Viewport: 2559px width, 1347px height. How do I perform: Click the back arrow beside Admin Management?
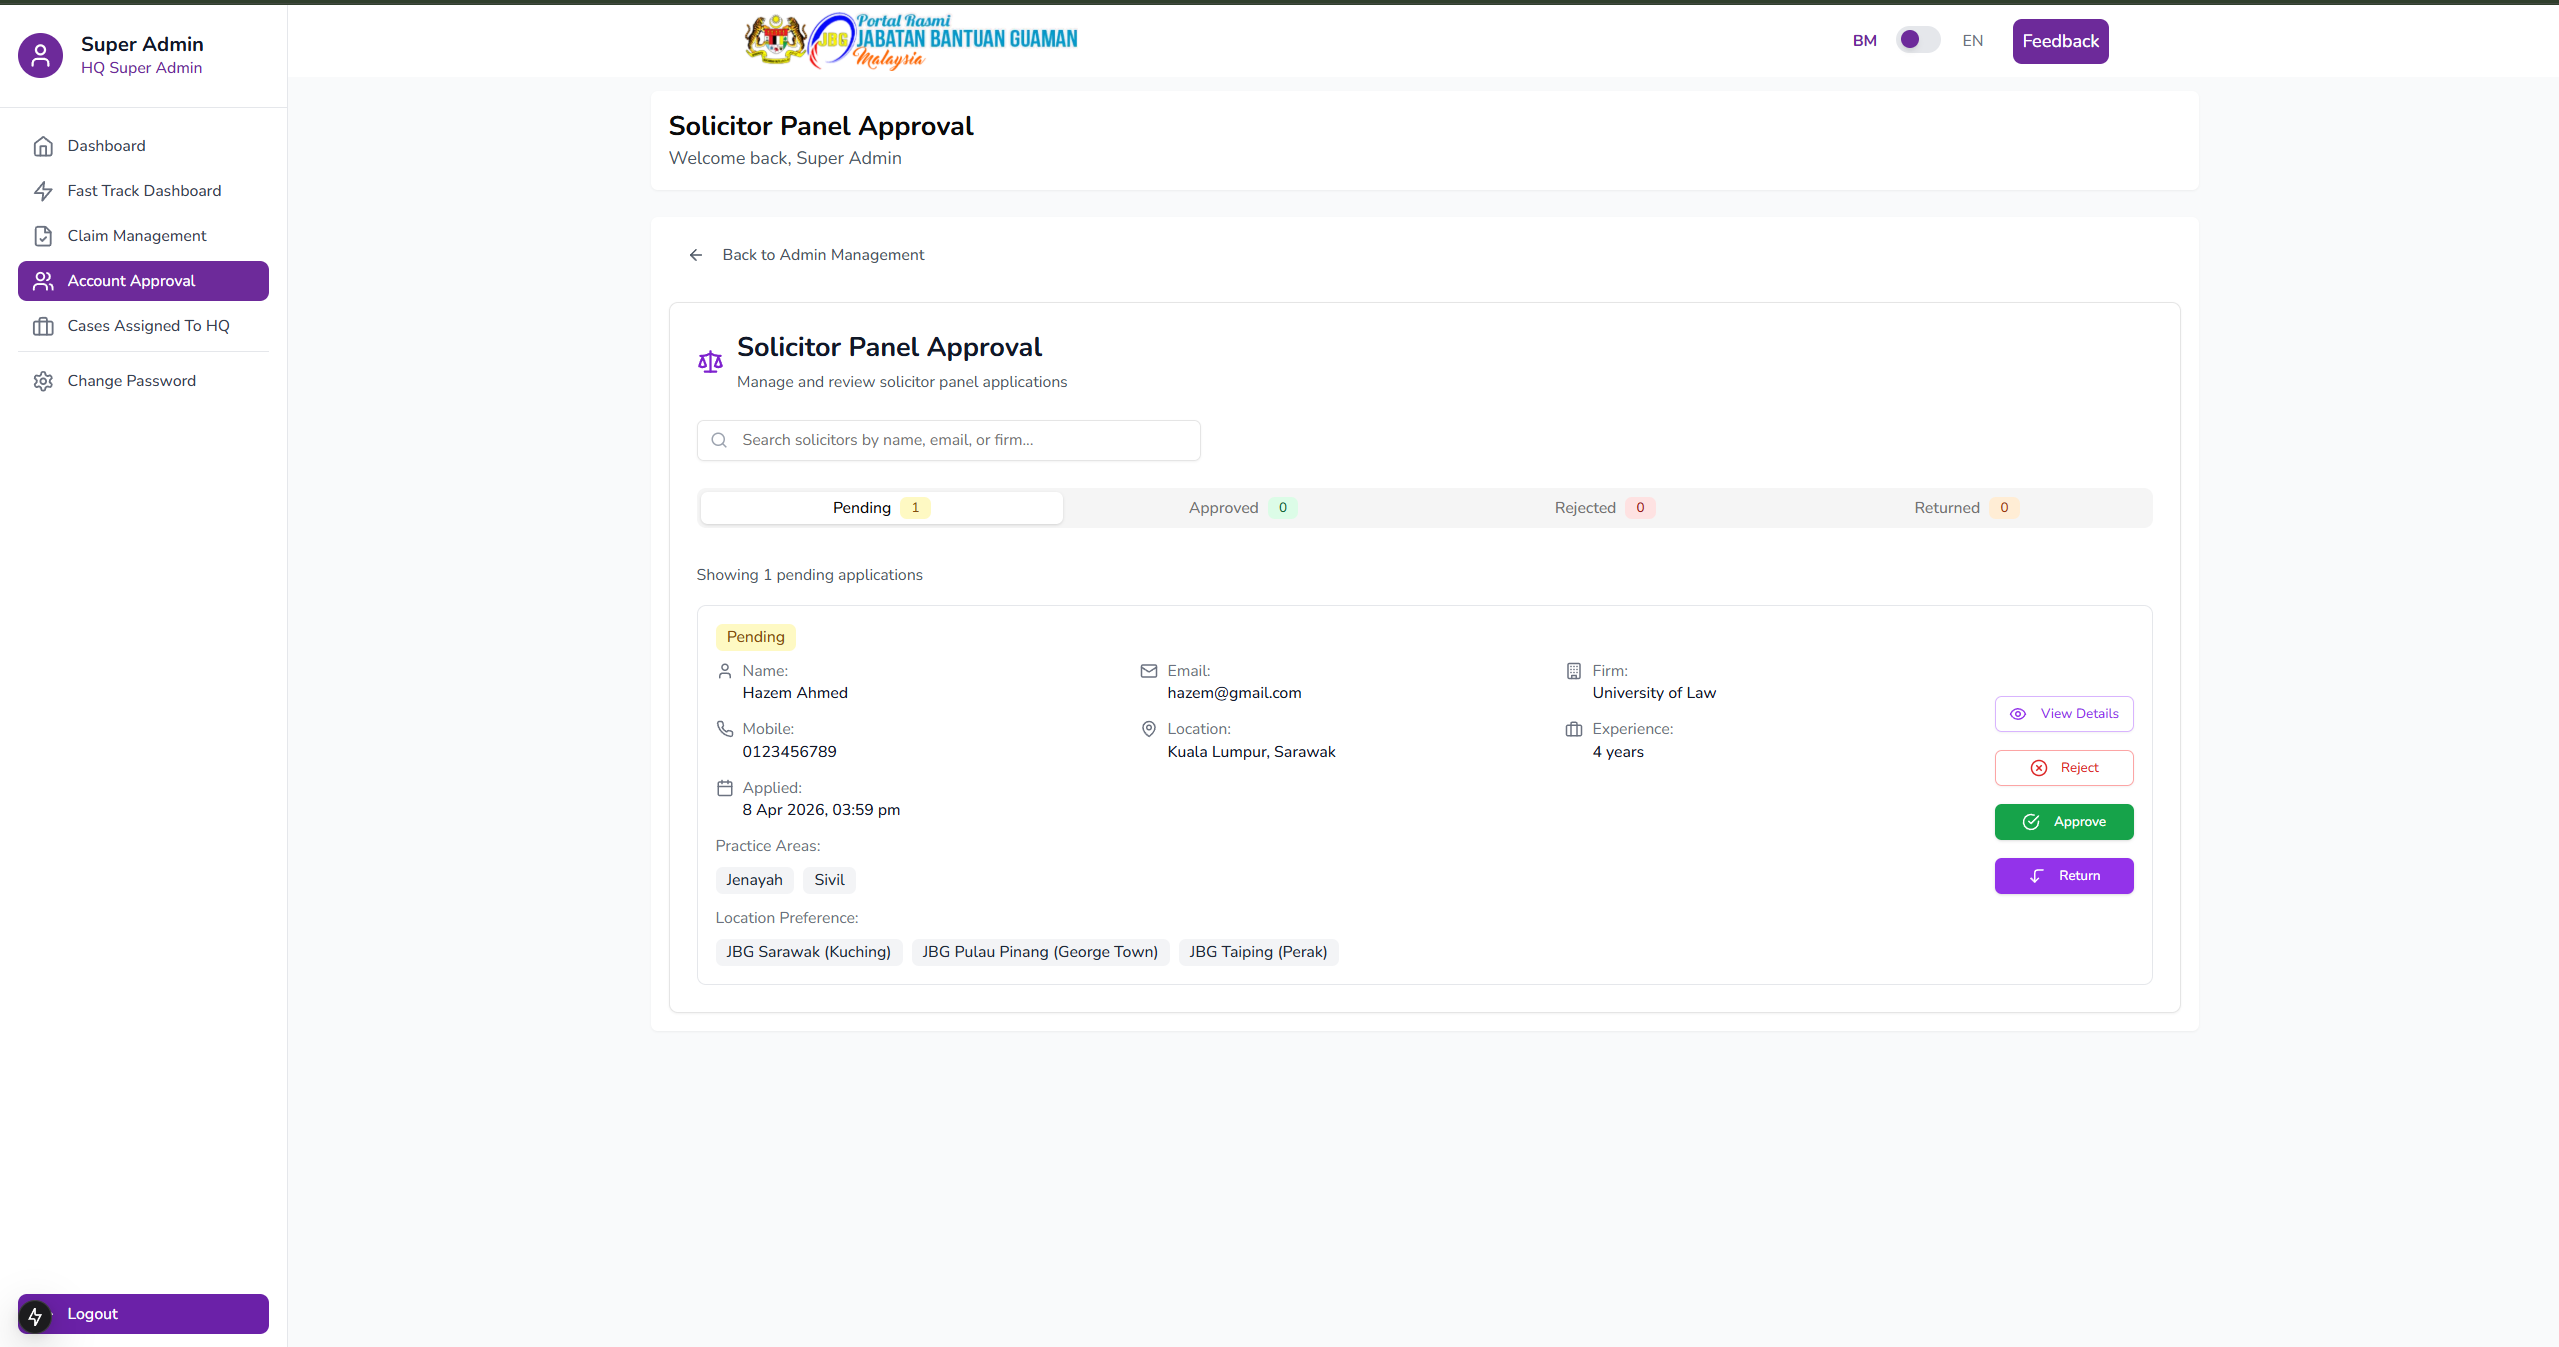[x=696, y=255]
